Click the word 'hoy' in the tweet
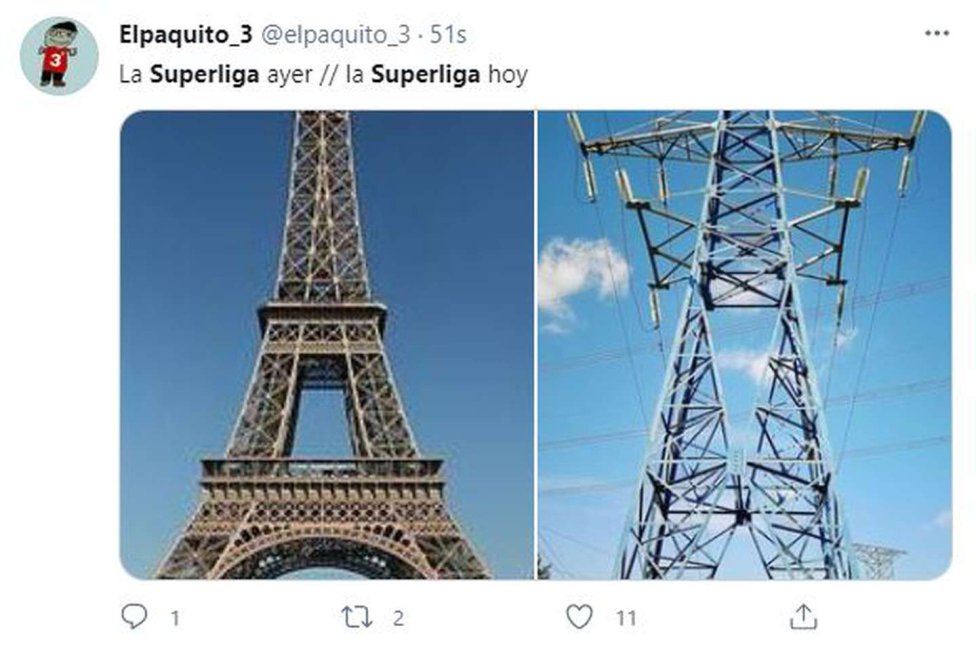The width and height of the screenshot is (976, 647). coord(507,75)
